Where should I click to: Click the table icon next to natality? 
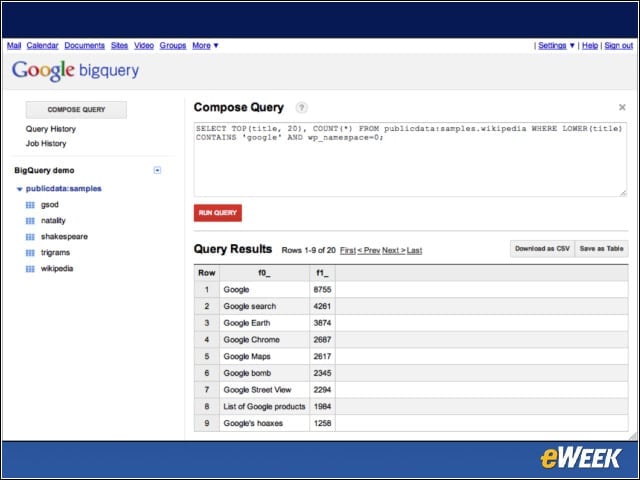point(30,221)
